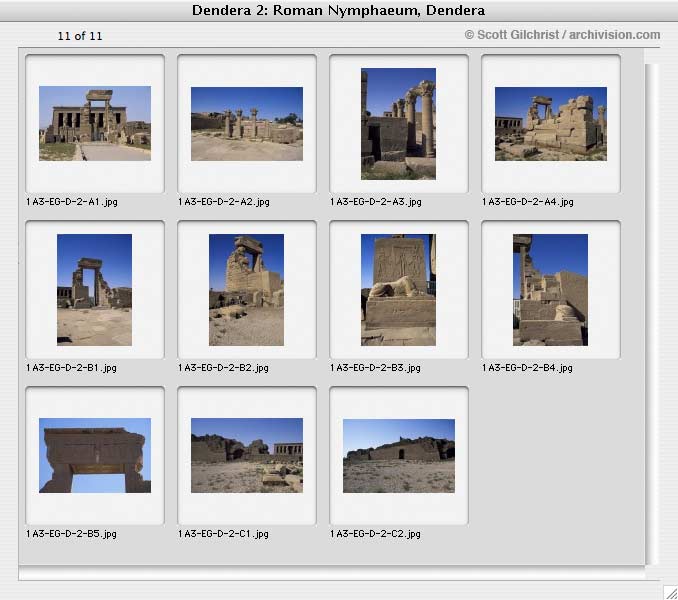Click the vertical scrollbar track
678x600 pixels.
(x=652, y=313)
